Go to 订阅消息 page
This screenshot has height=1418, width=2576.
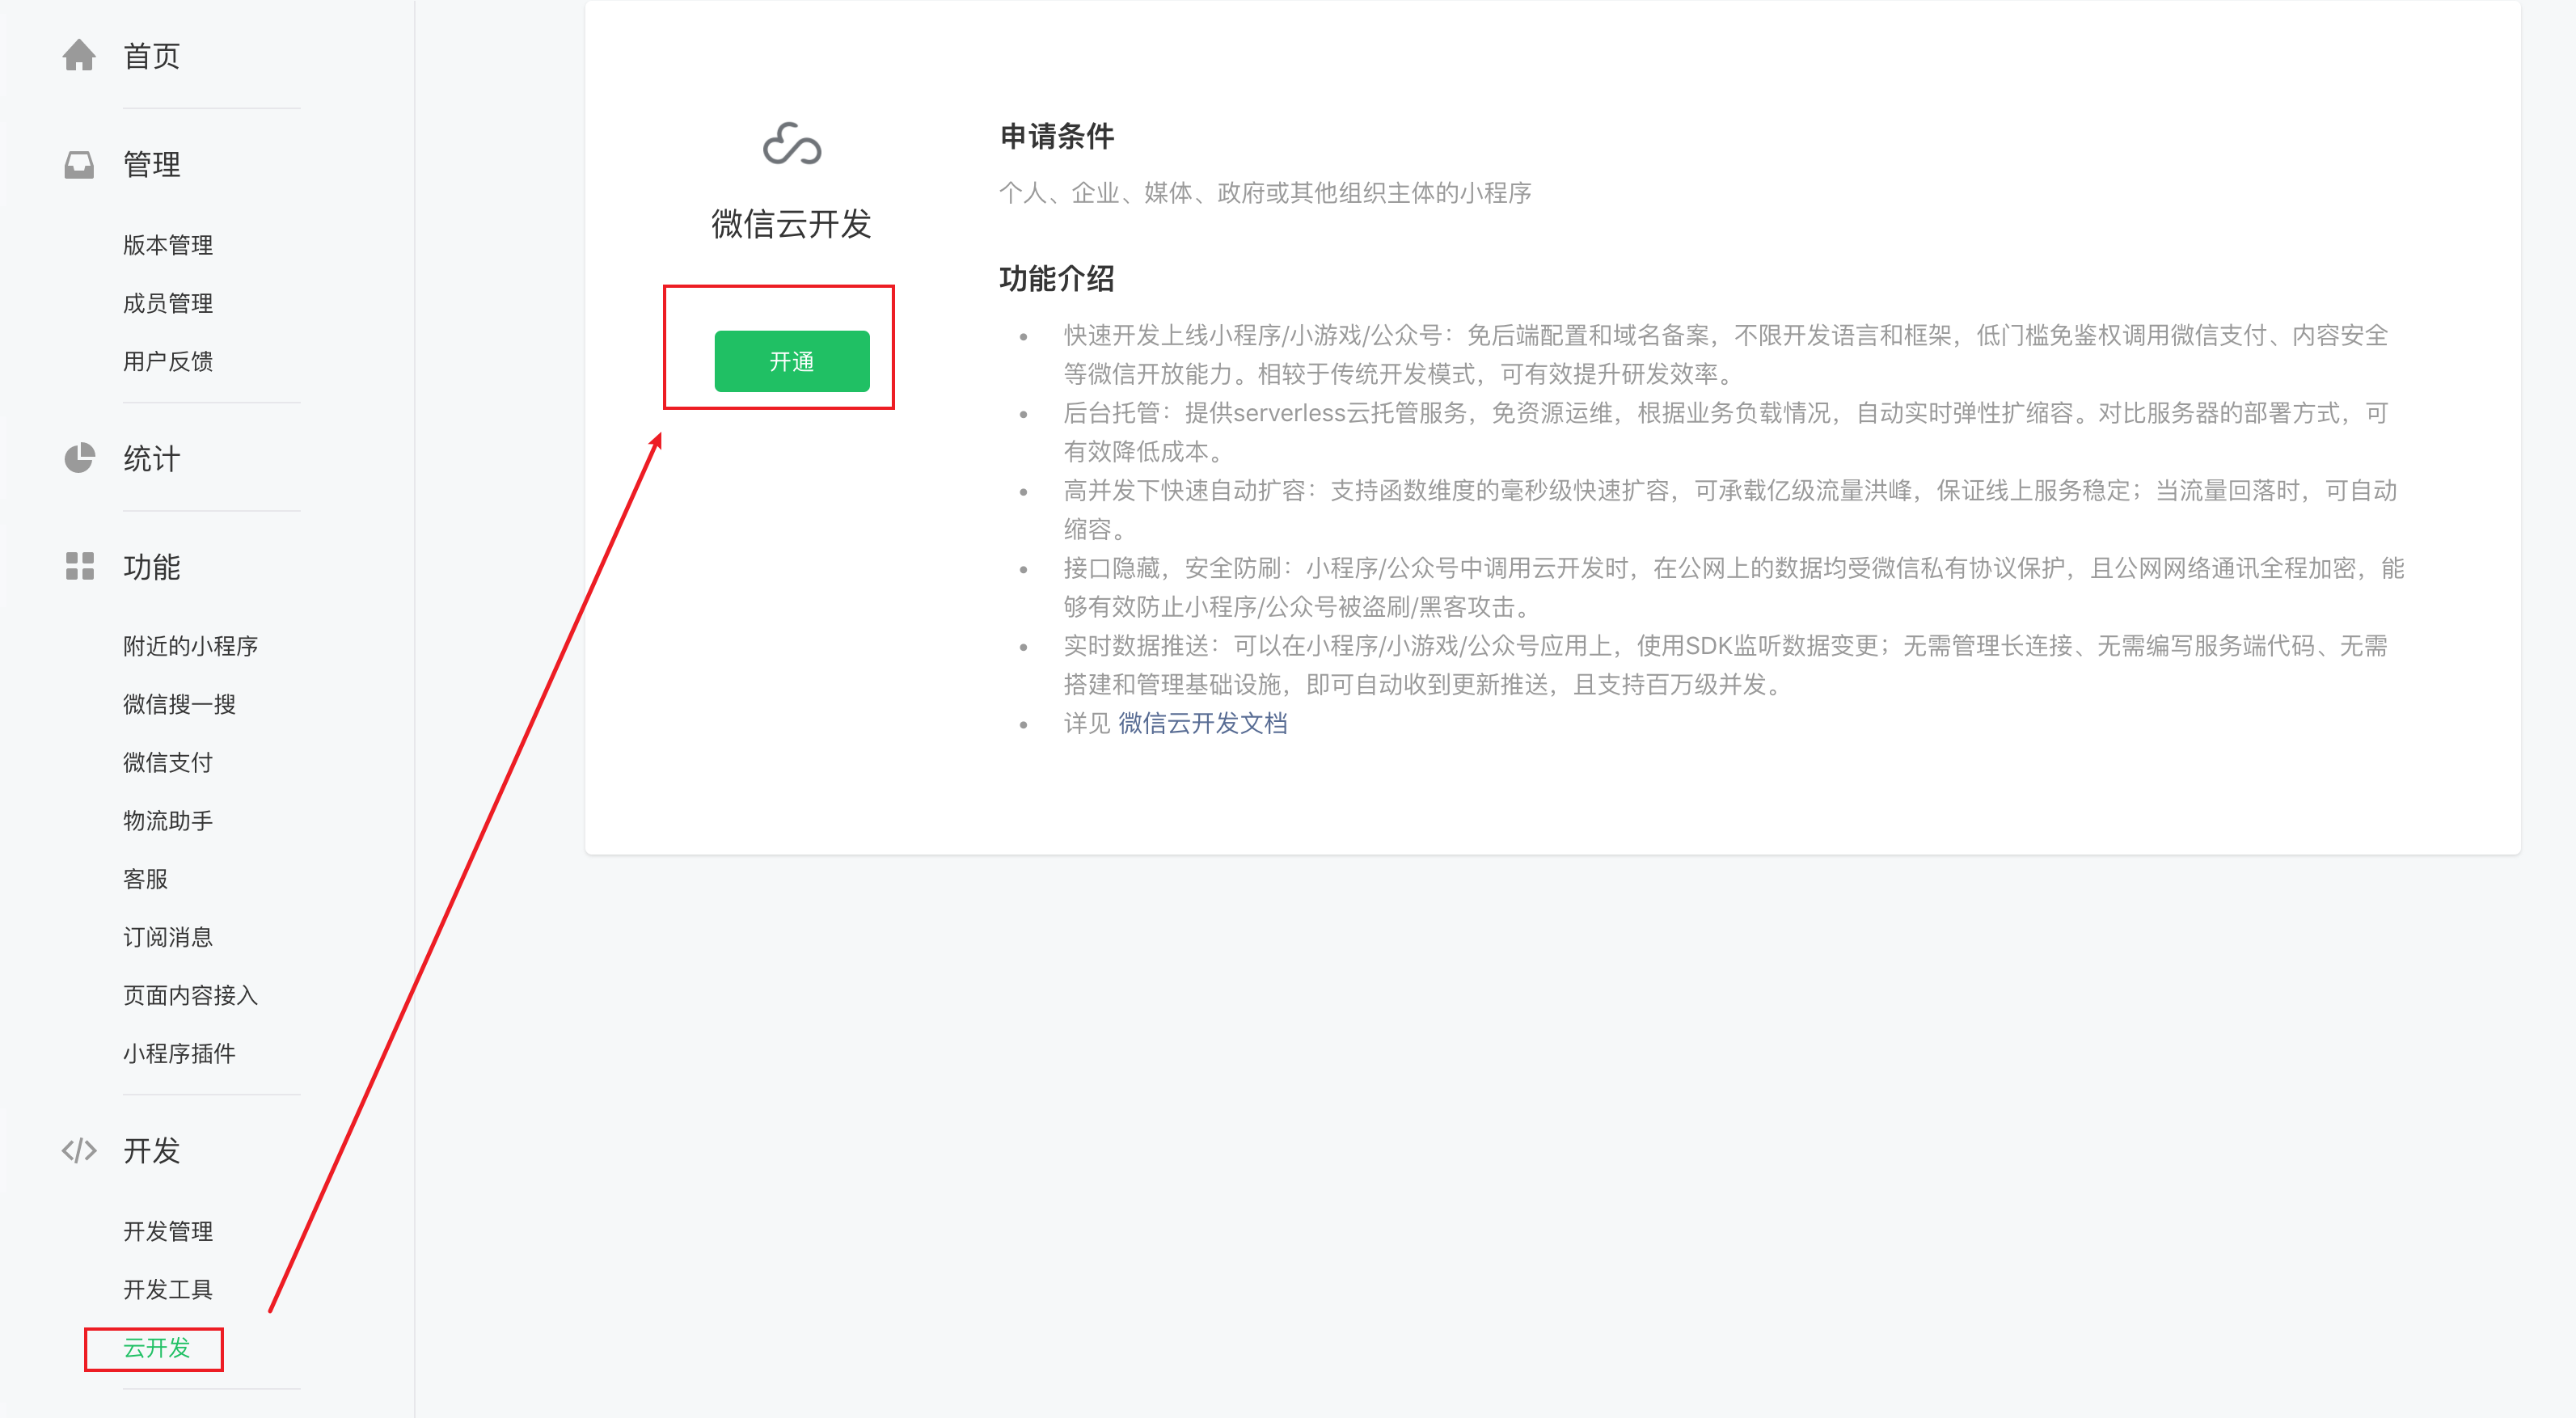[168, 937]
